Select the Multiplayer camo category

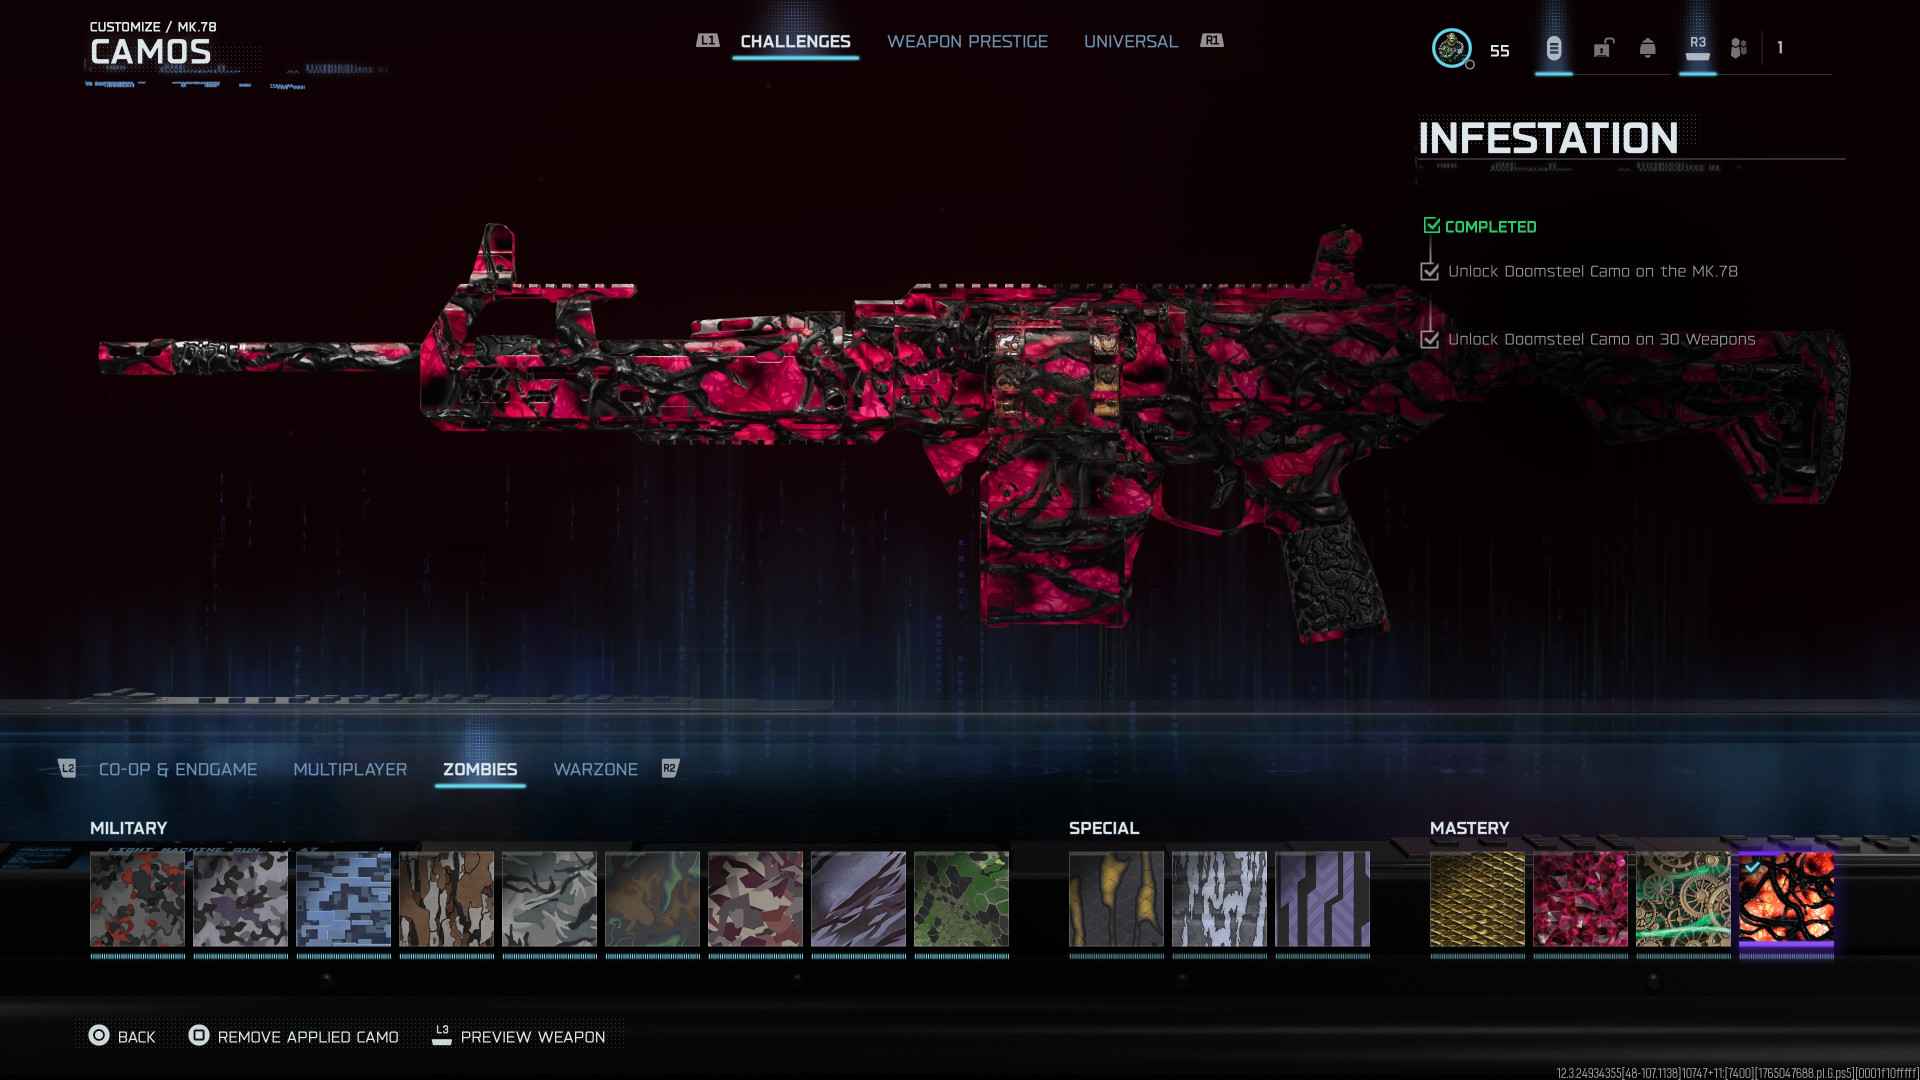coord(350,769)
